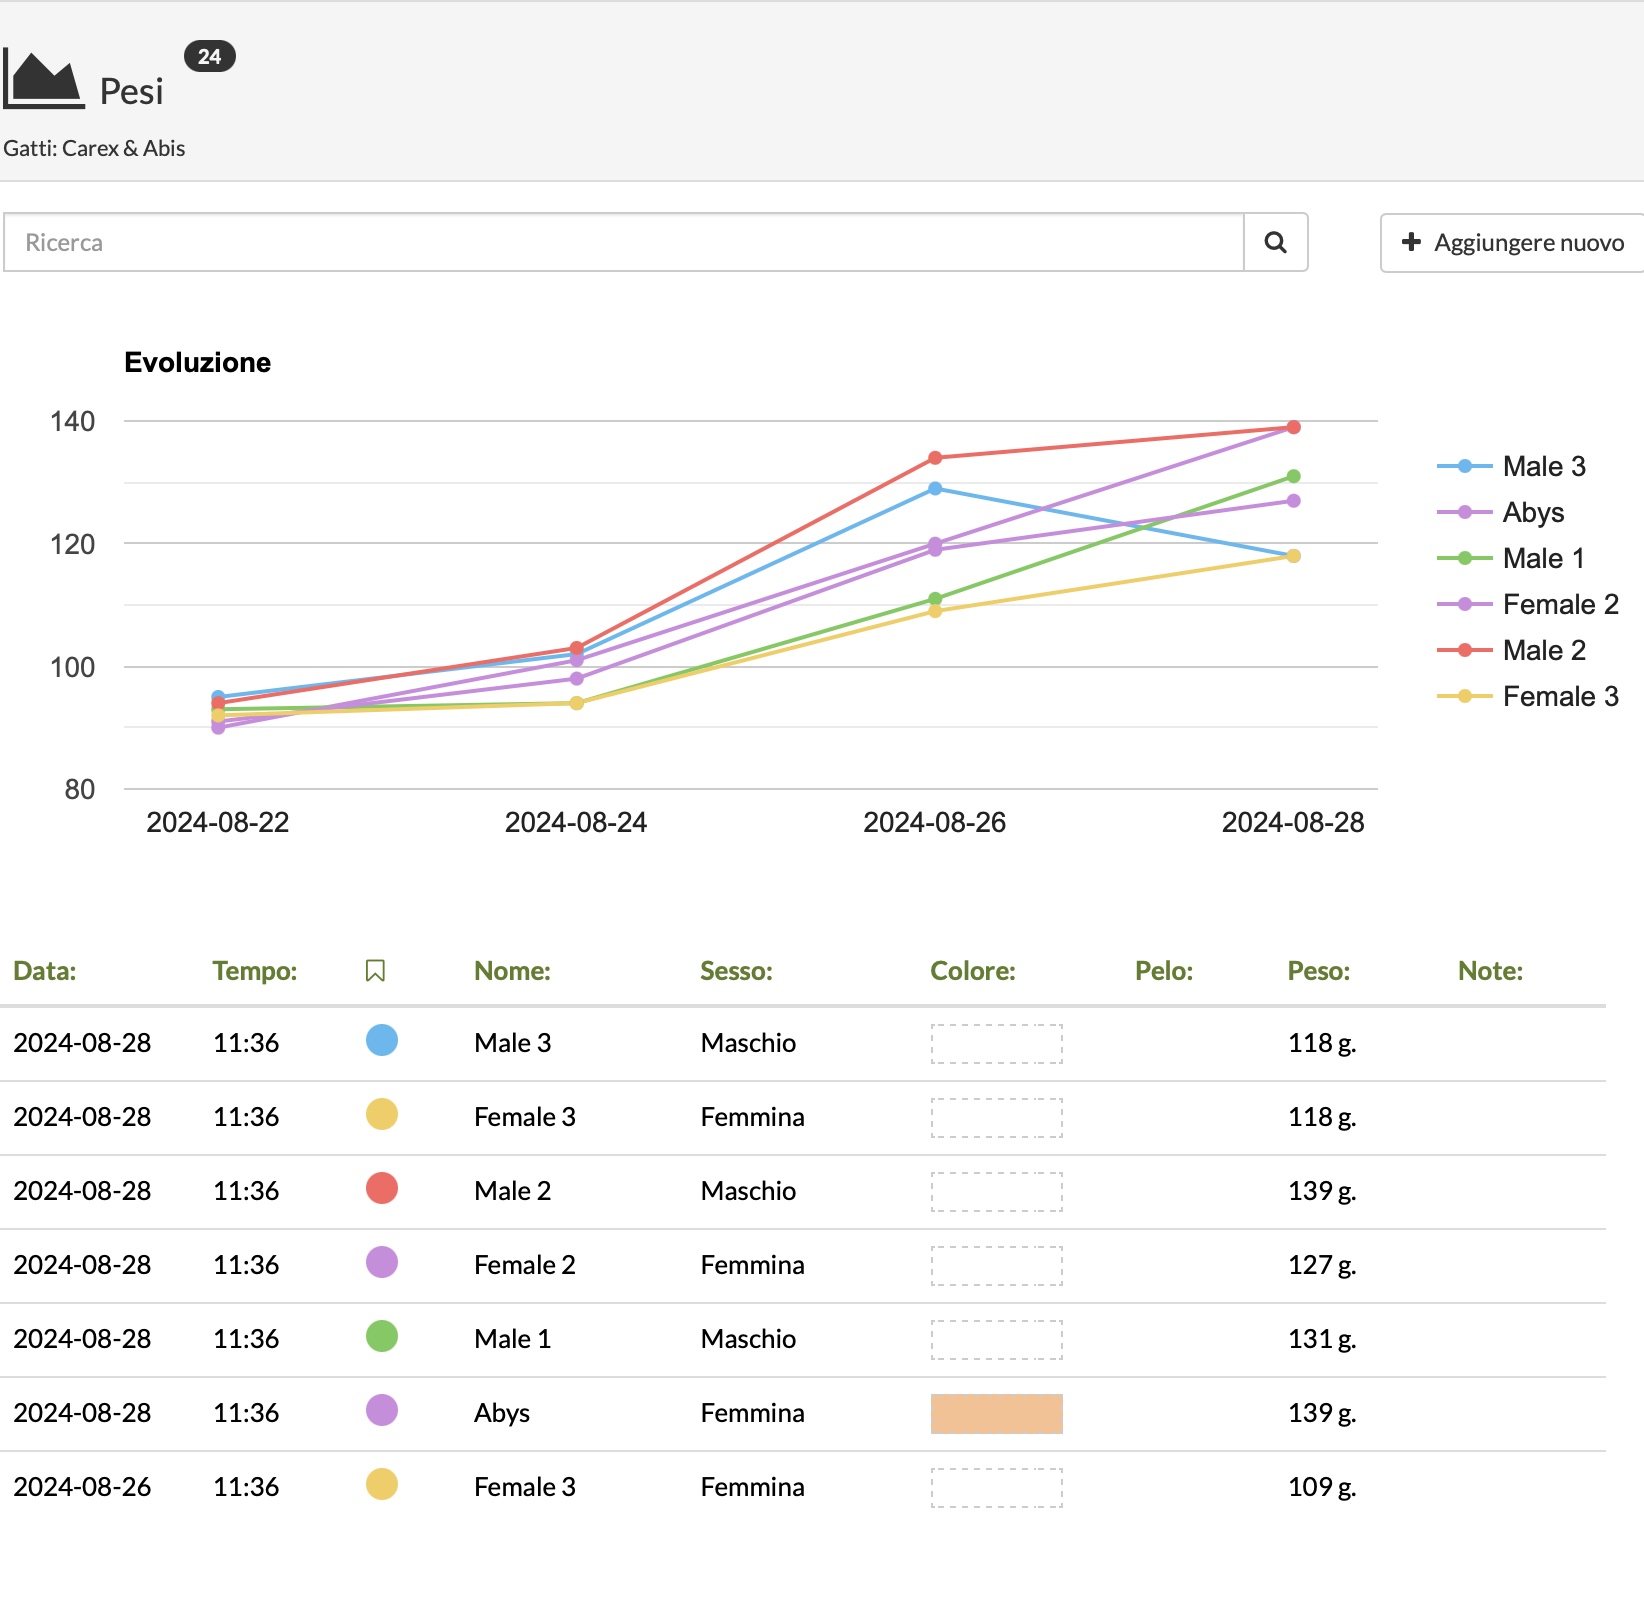Toggle Abys series in chart legend
The height and width of the screenshot is (1614, 1644).
pos(1501,512)
